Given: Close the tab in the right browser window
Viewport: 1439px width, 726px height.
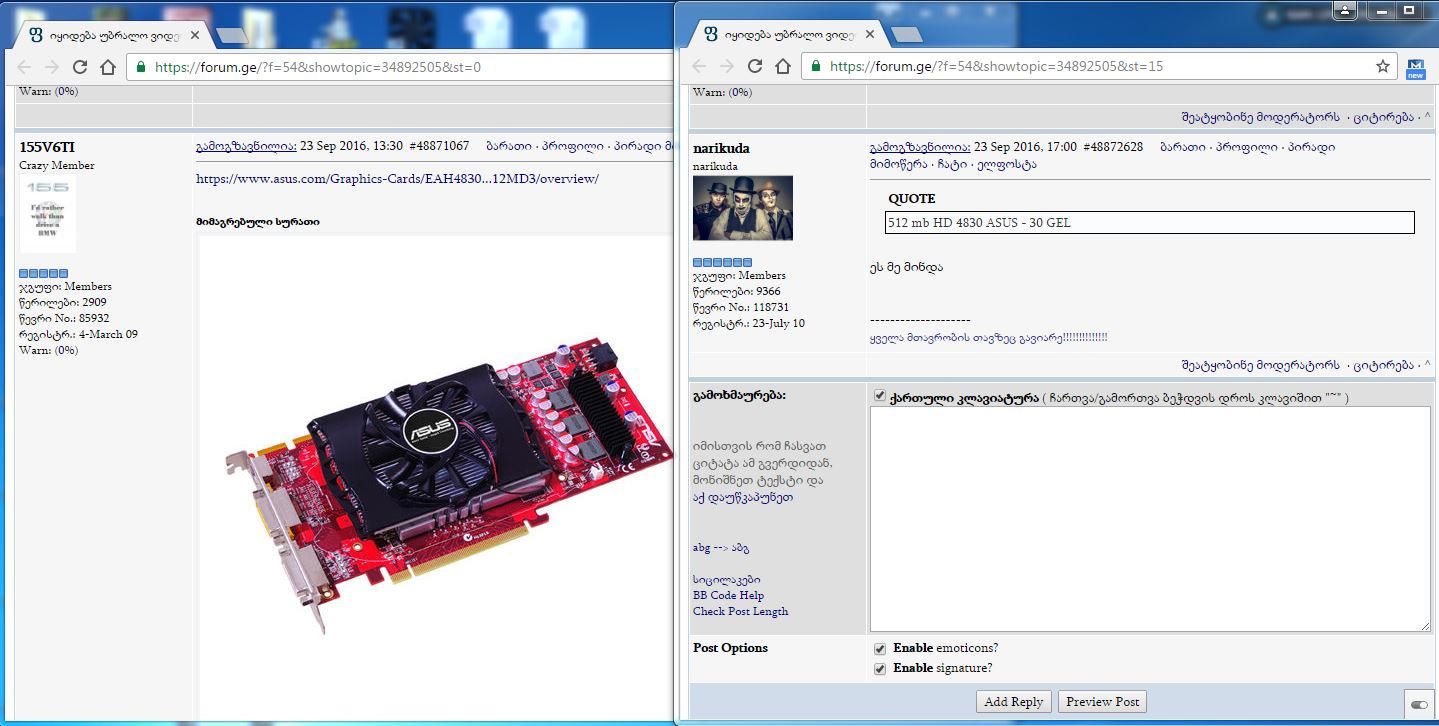Looking at the screenshot, I should pyautogui.click(x=870, y=35).
